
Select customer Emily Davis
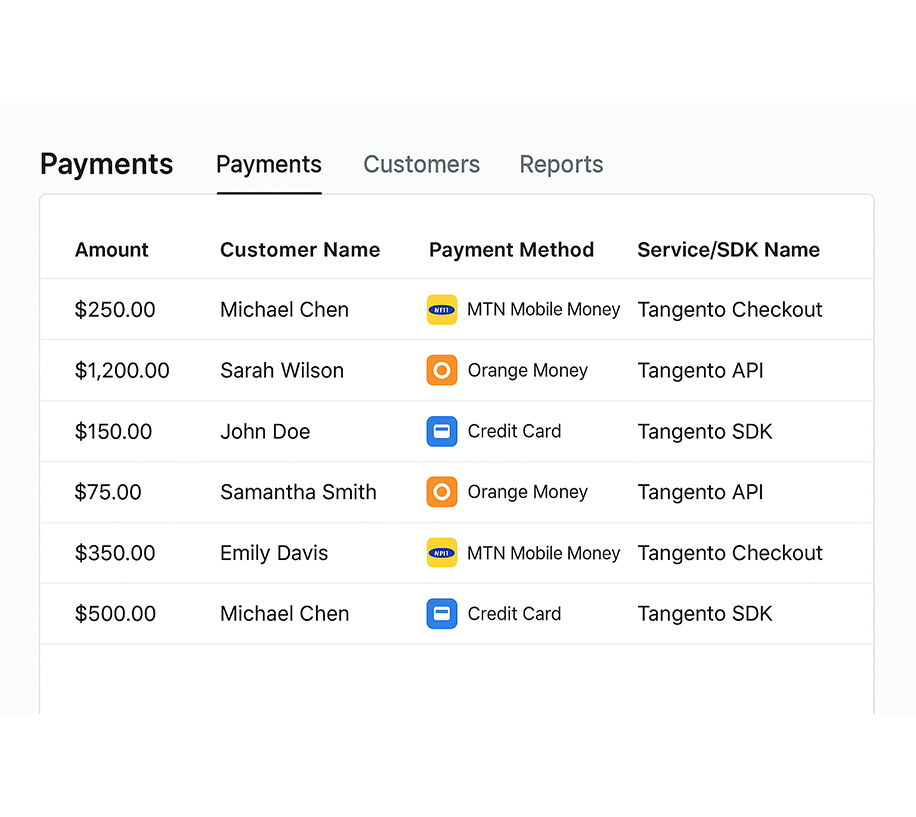(274, 553)
